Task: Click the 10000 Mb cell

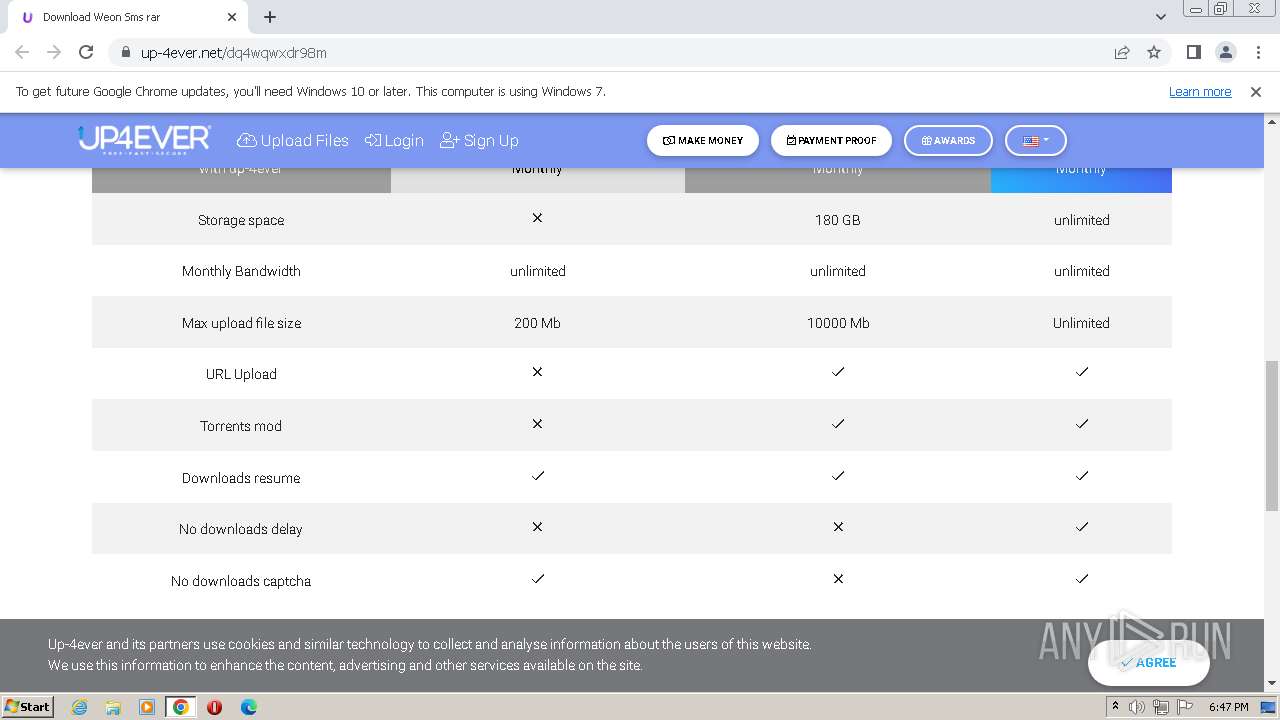Action: pyautogui.click(x=838, y=323)
